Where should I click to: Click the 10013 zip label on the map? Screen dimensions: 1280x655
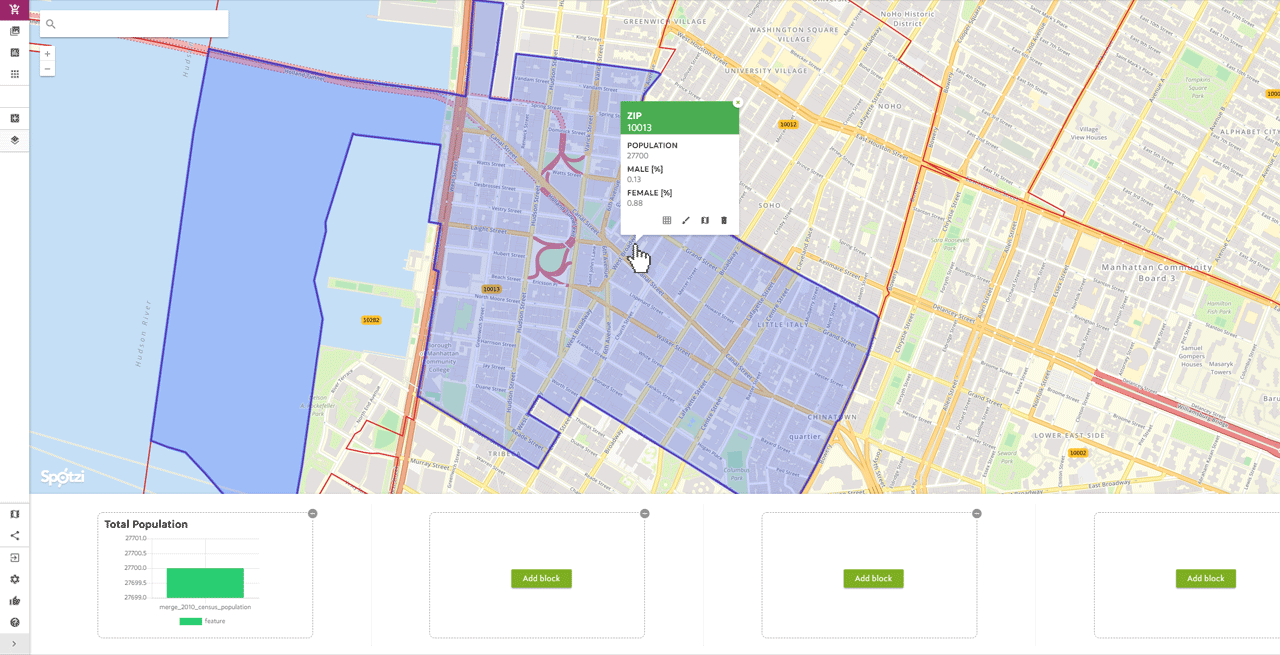[x=490, y=289]
